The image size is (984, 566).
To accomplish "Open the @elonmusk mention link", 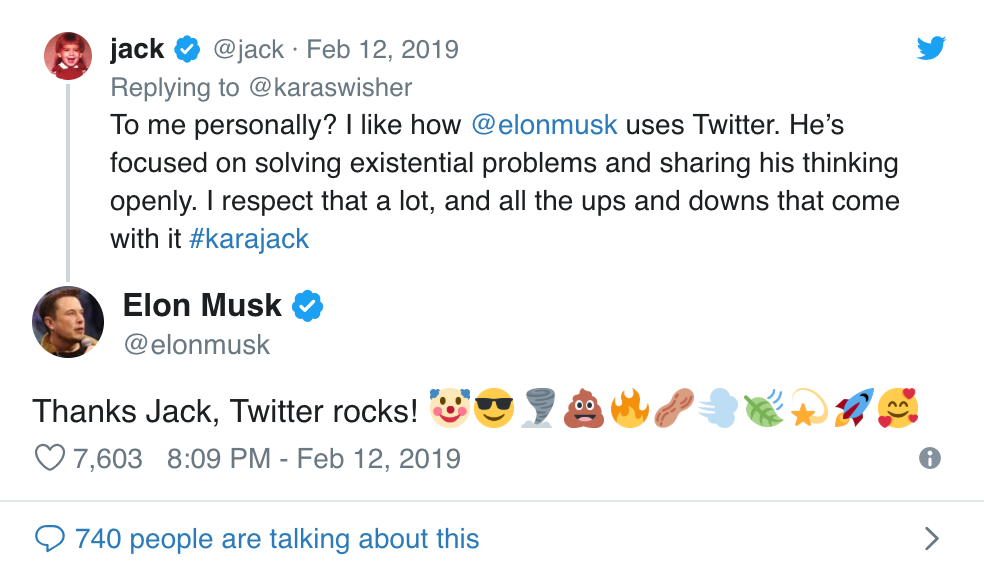I will coord(544,125).
